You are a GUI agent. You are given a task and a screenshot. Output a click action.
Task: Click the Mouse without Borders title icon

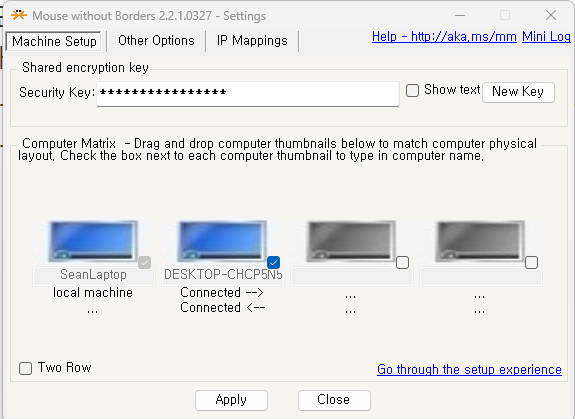click(x=18, y=15)
